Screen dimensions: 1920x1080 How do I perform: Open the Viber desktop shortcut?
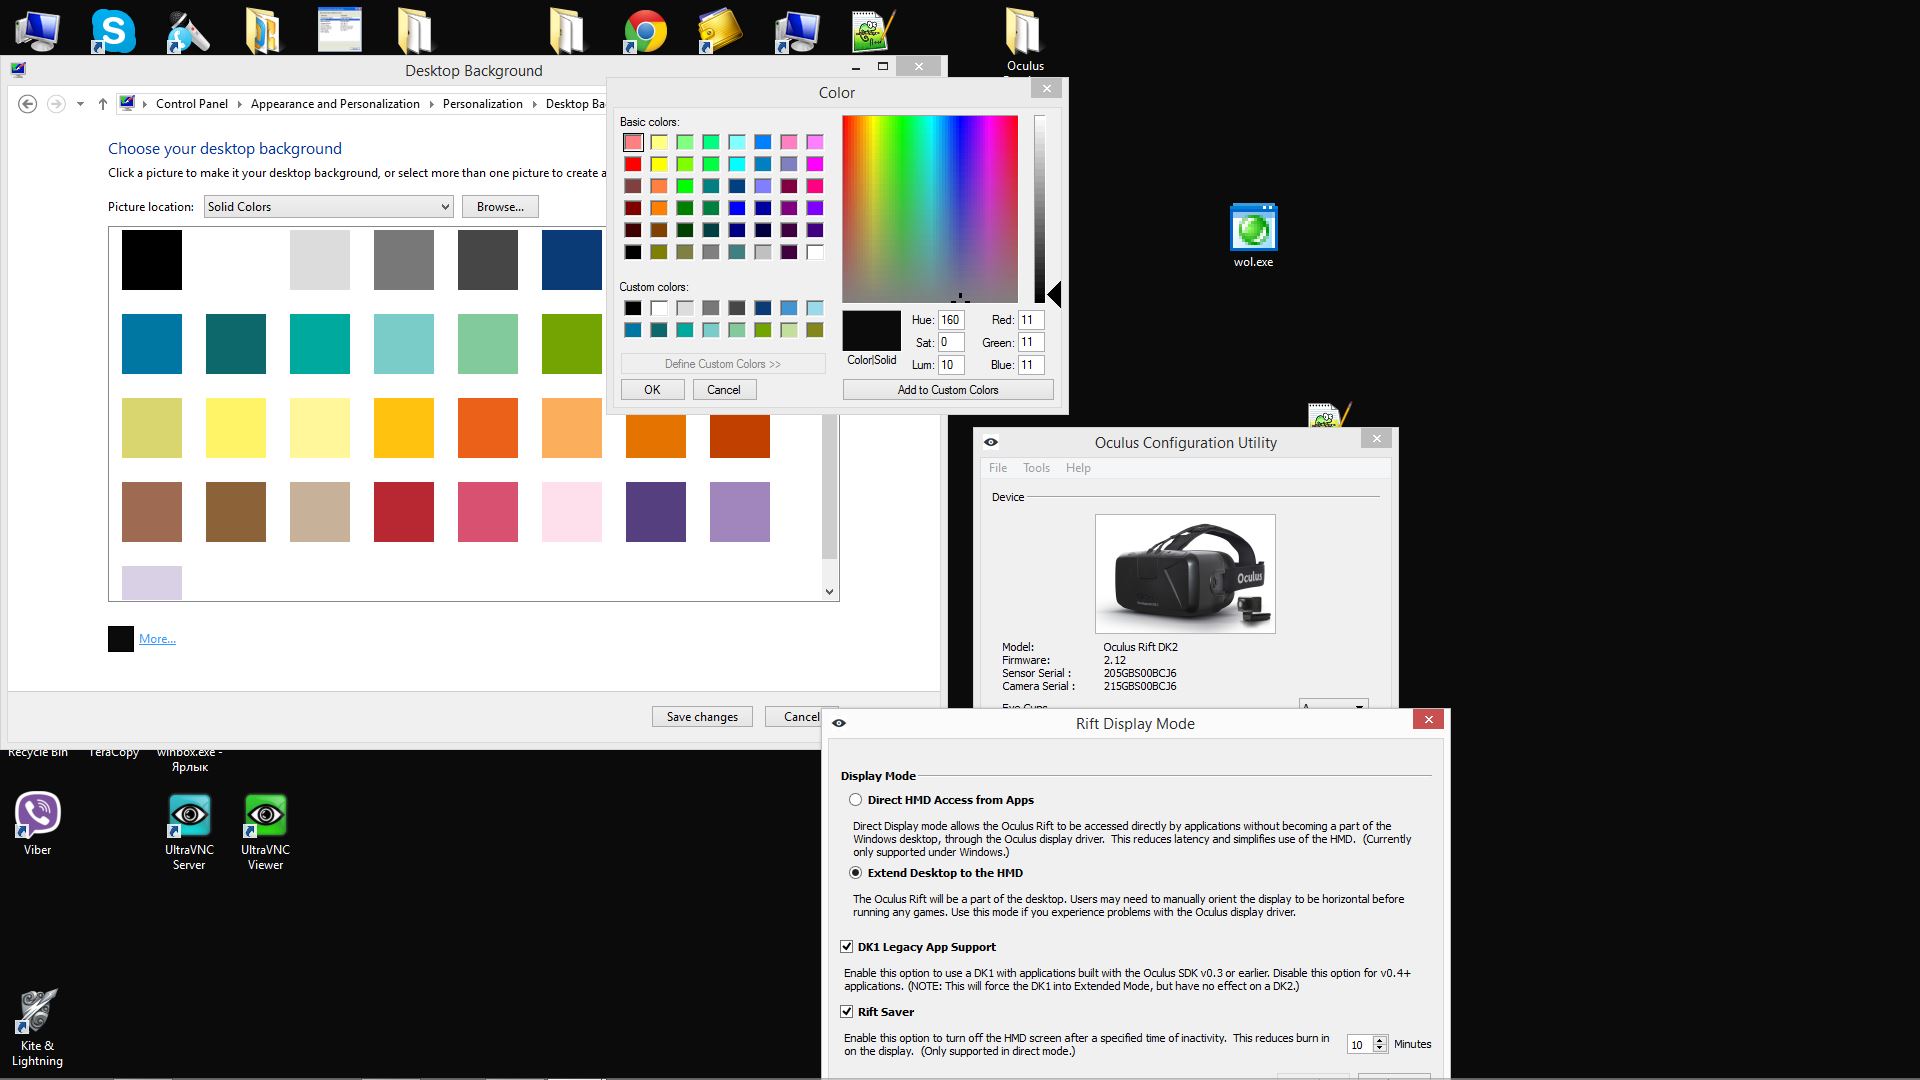pos(37,823)
